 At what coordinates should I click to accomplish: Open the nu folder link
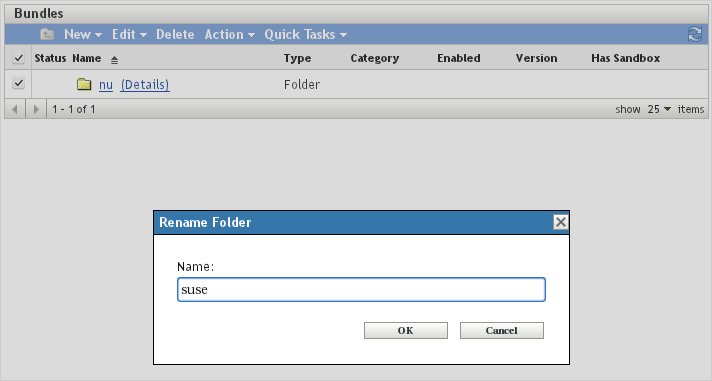106,85
